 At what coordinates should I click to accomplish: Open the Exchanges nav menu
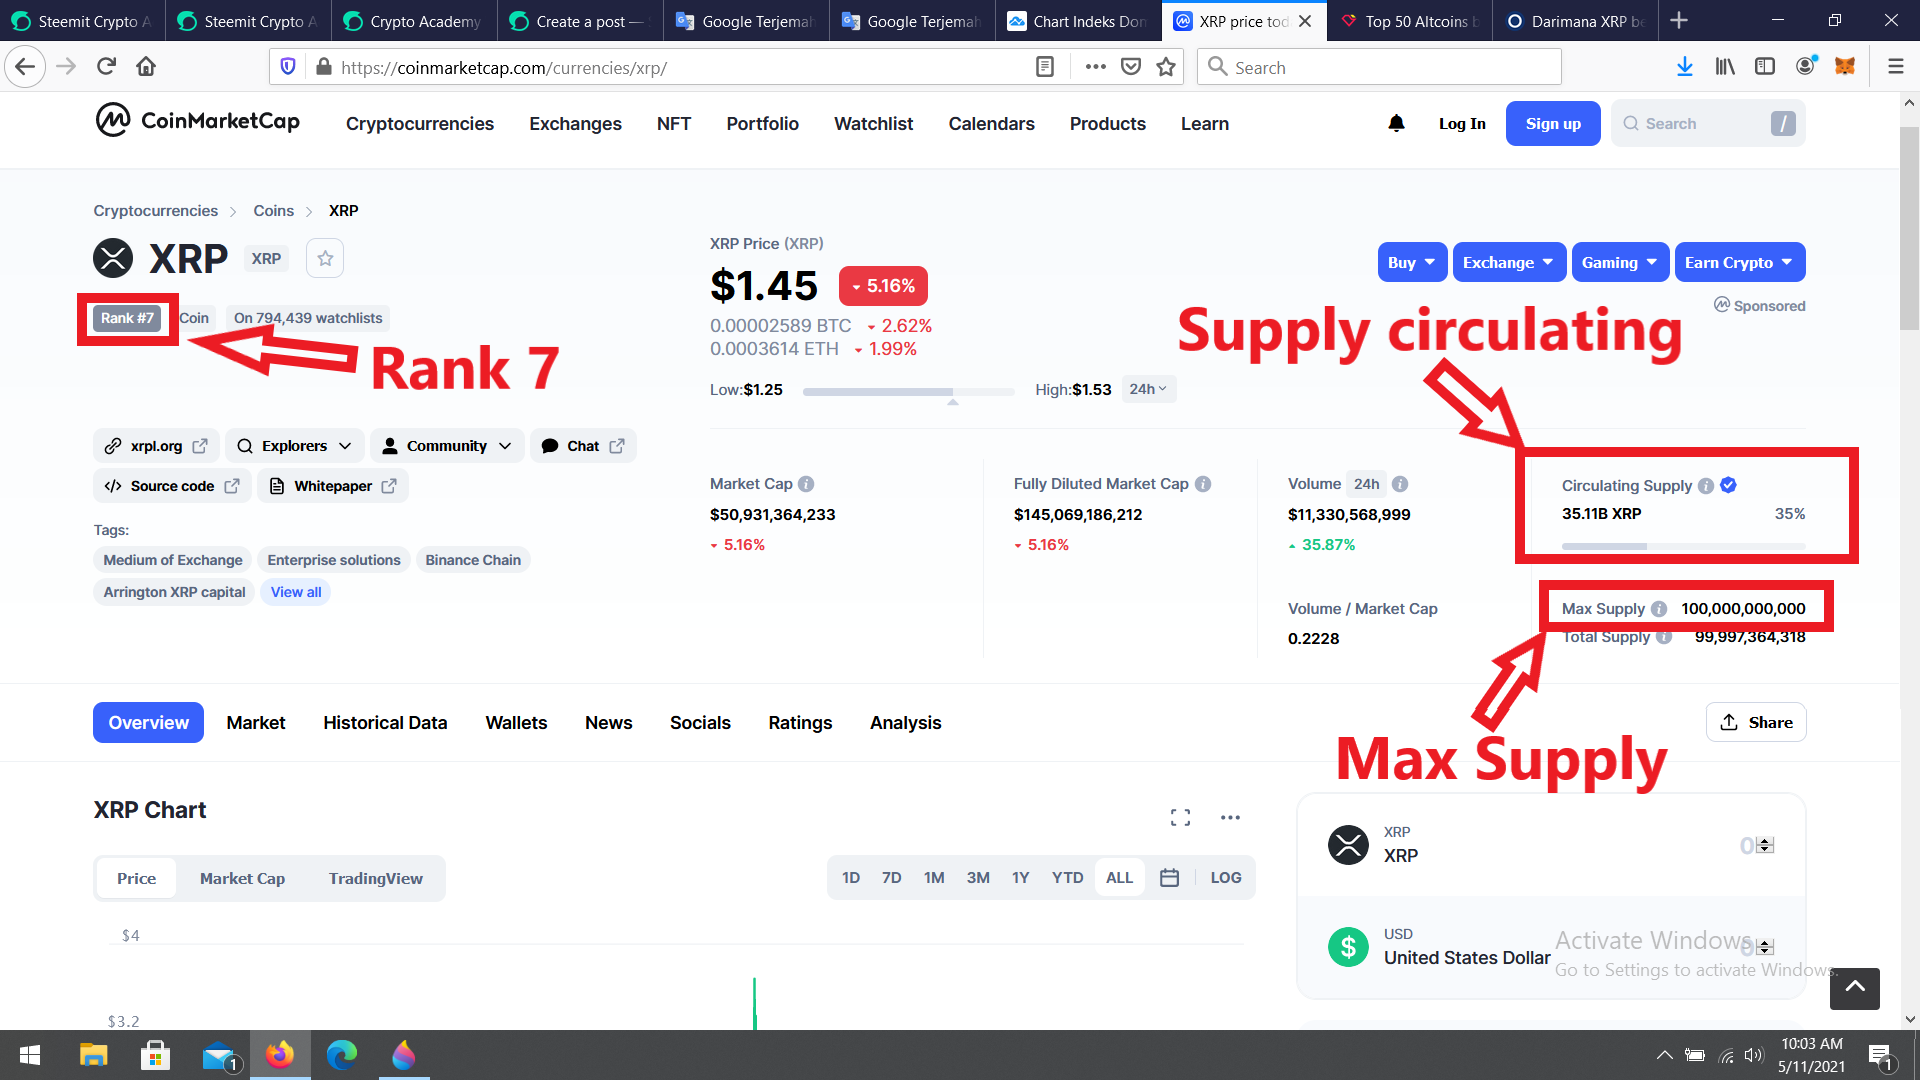tap(575, 124)
